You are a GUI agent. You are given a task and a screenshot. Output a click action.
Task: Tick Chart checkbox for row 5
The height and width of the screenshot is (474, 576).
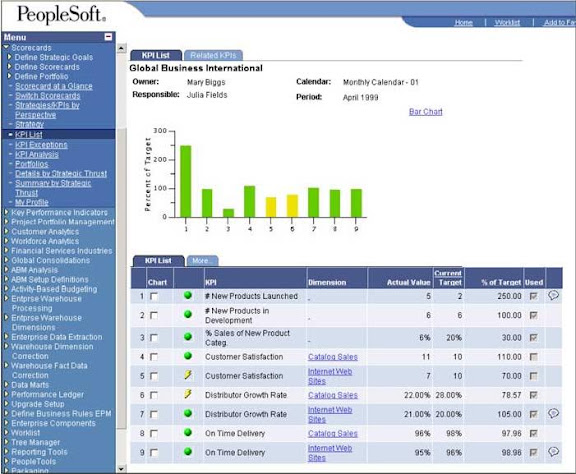154,376
